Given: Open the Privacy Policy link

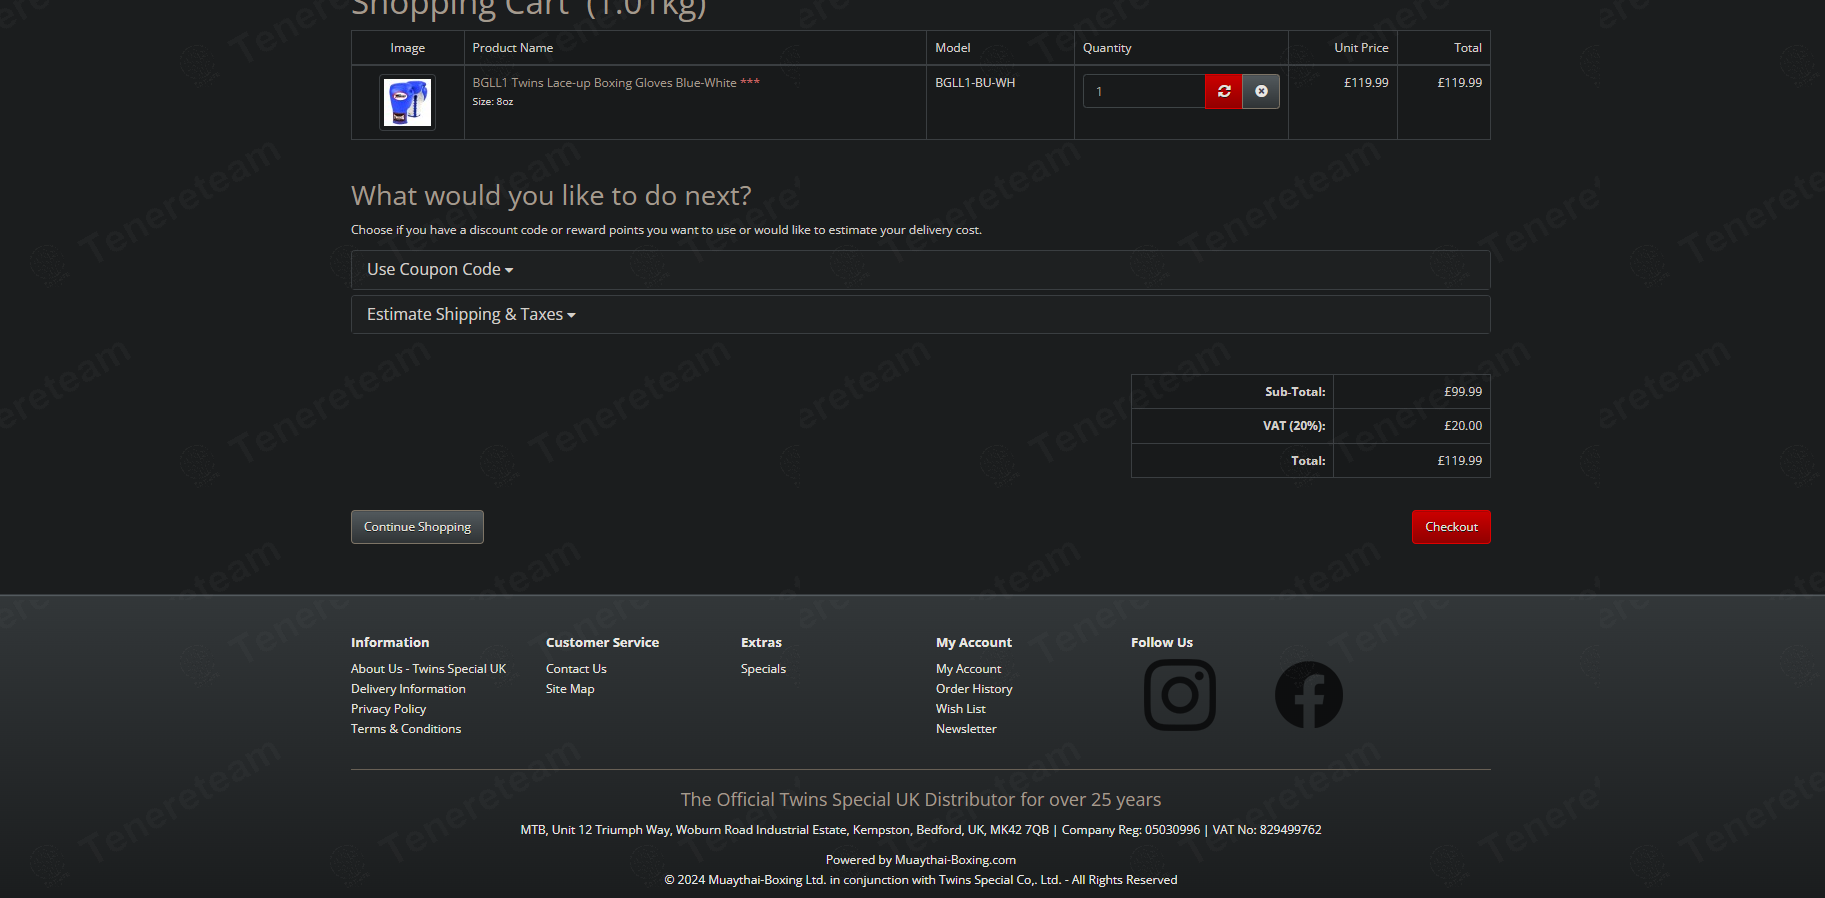Looking at the screenshot, I should [388, 709].
